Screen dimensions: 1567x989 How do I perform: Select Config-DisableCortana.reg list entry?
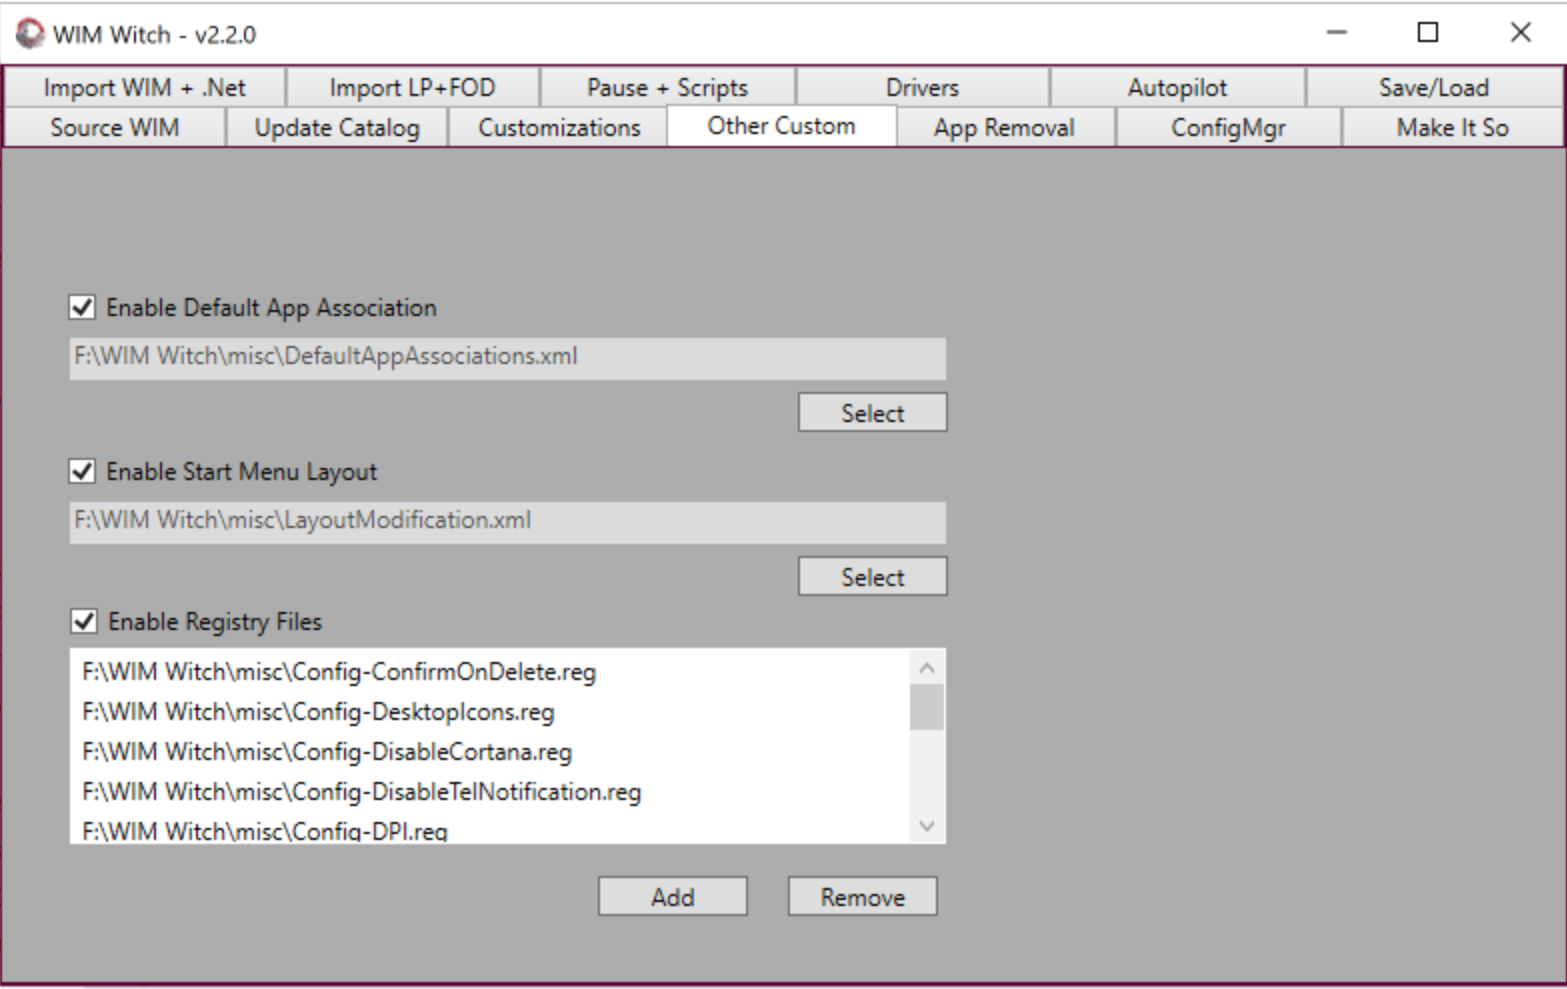pyautogui.click(x=327, y=752)
